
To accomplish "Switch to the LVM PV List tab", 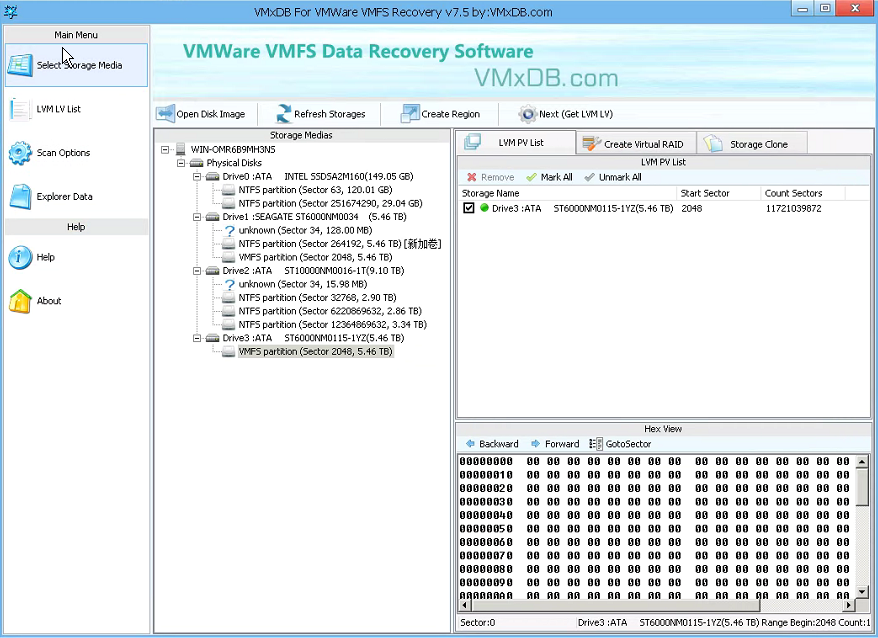I will (x=516, y=142).
